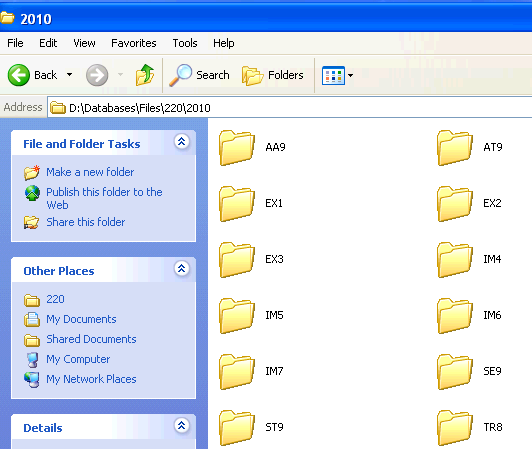Select the AA9 folder icon
This screenshot has height=449, width=532.
[x=237, y=148]
